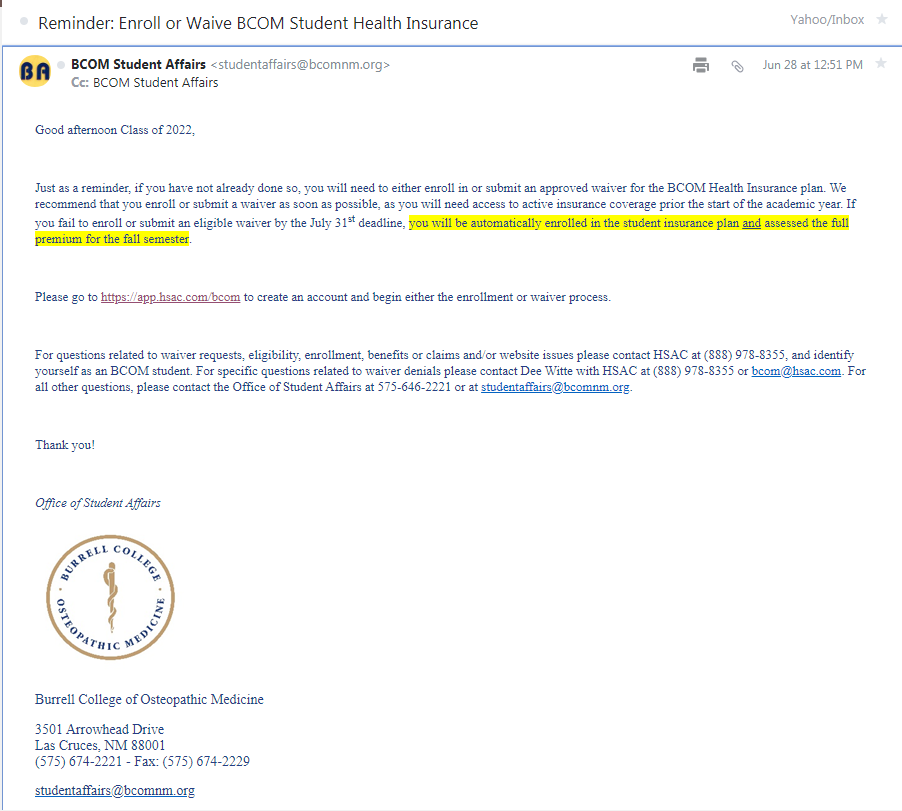Click 'Good afternoon Class of 2022,' greeting
The height and width of the screenshot is (811, 902).
(115, 130)
